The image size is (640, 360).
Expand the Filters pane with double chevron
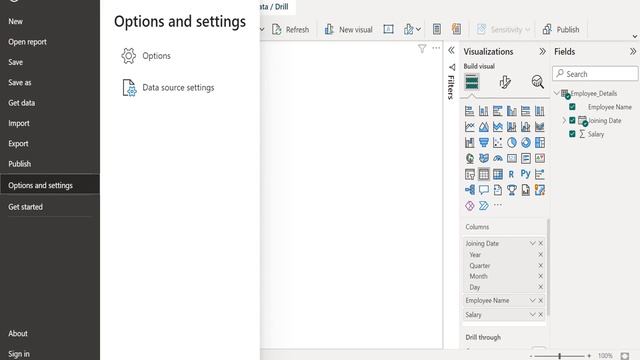(451, 51)
